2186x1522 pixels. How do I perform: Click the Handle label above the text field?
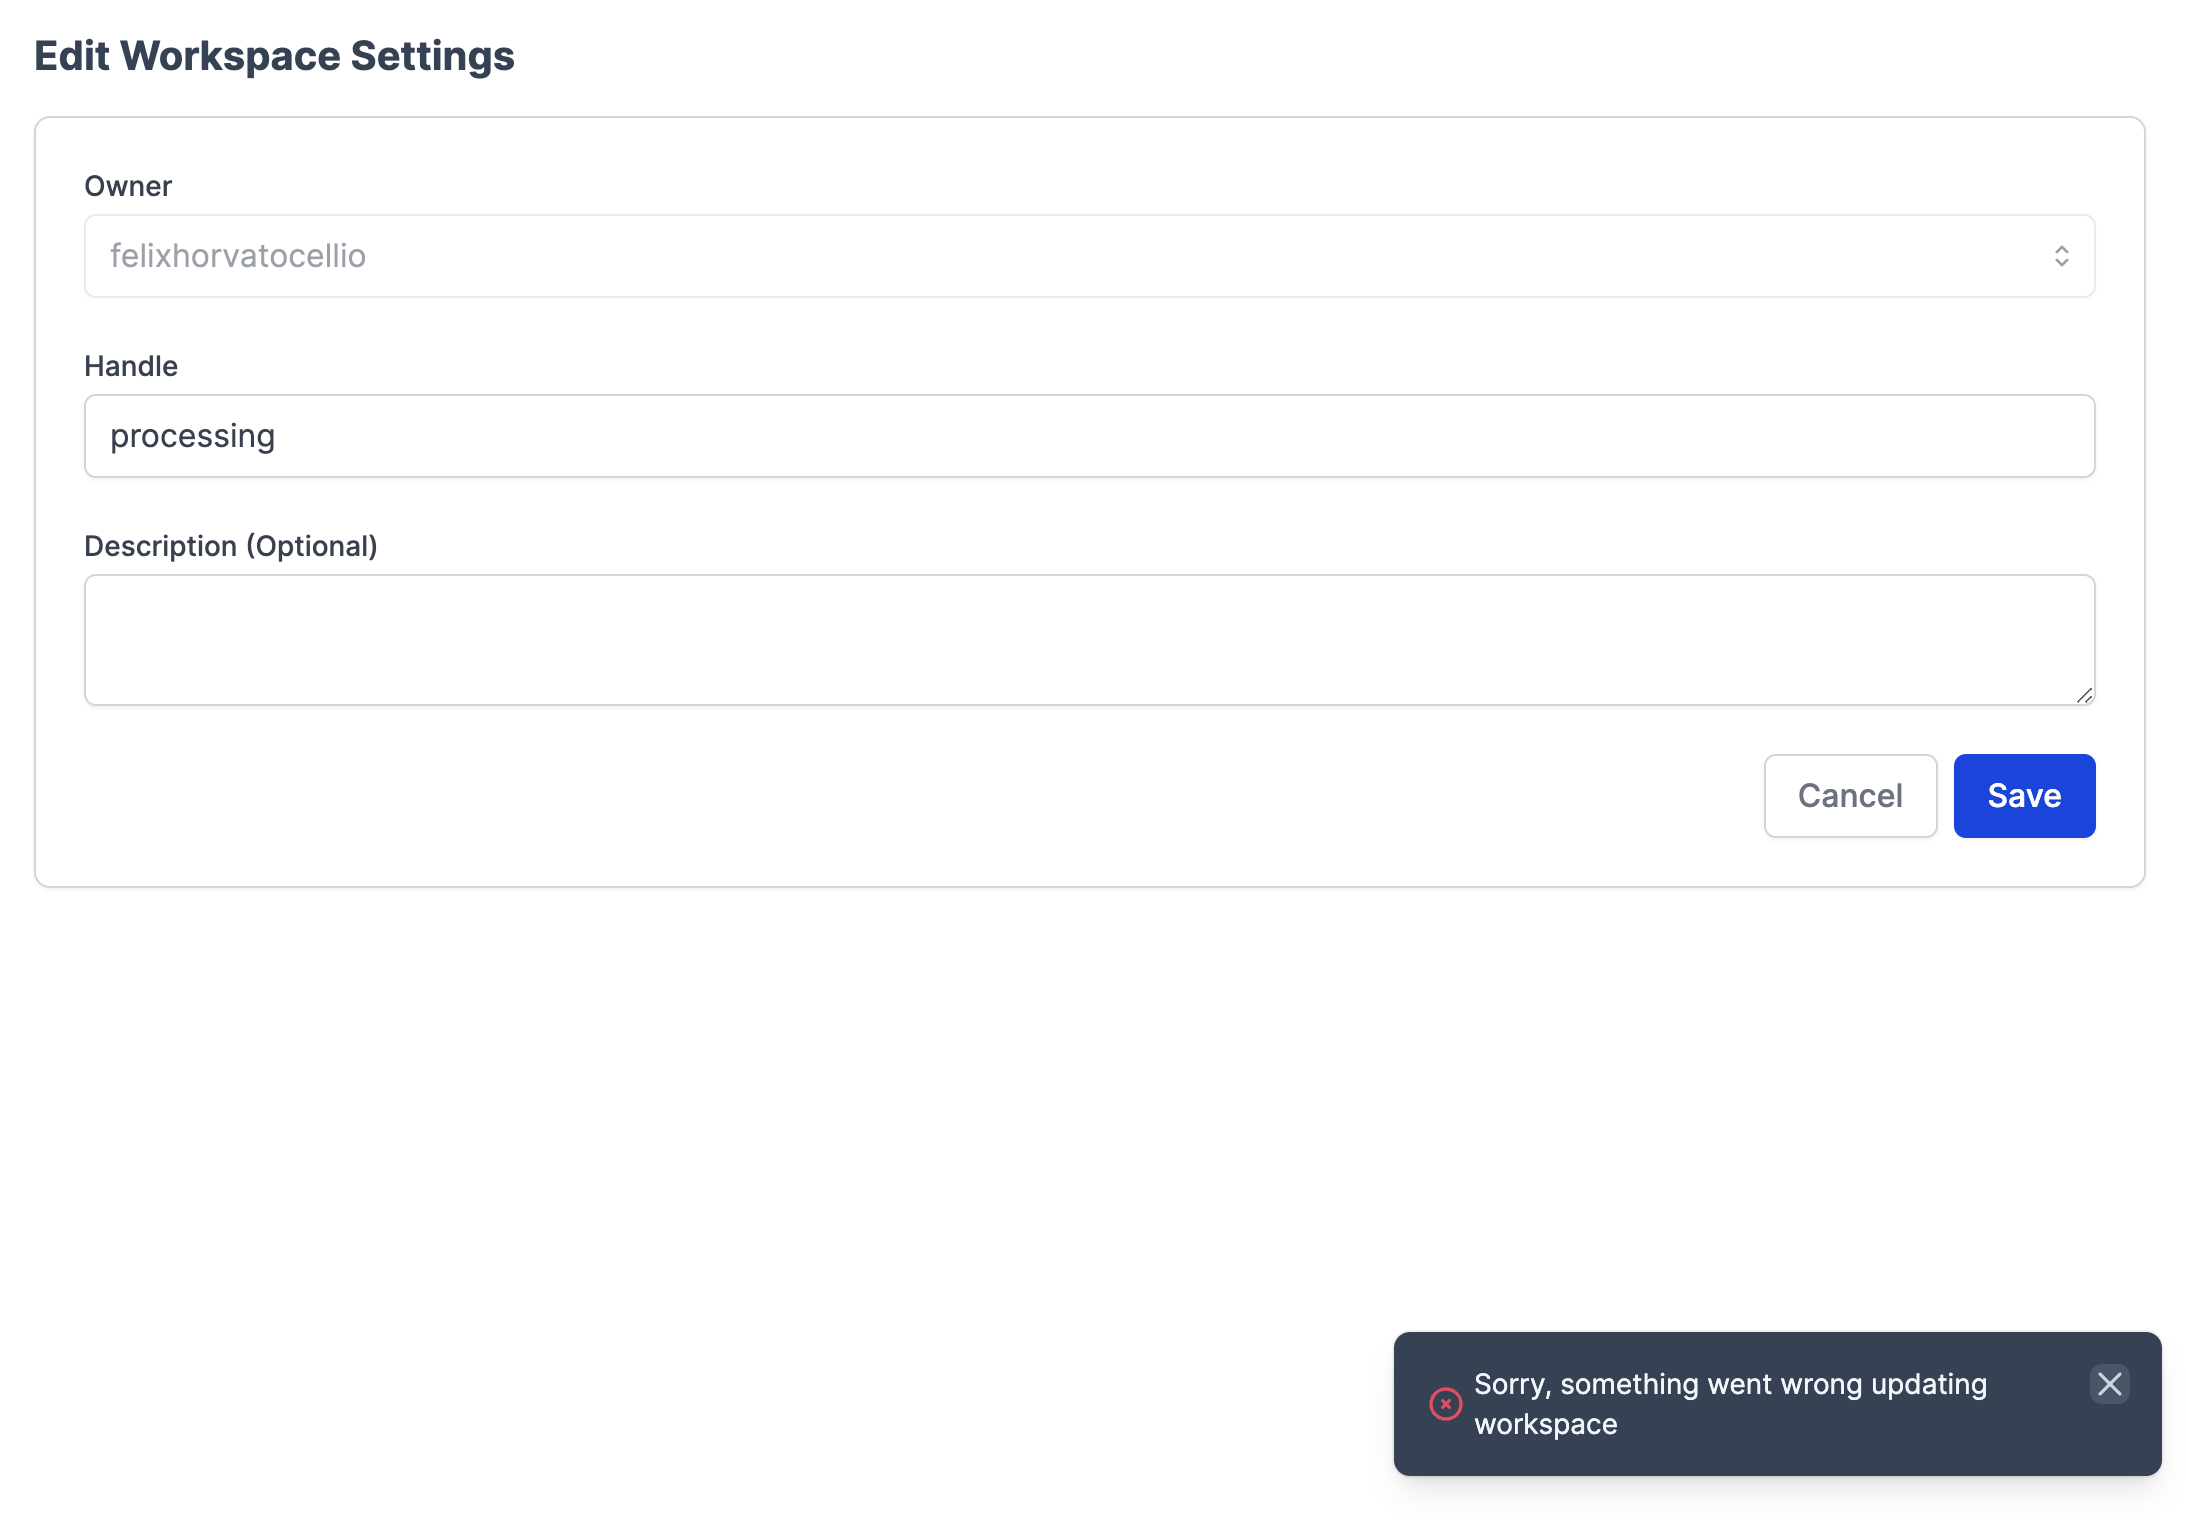pos(131,365)
